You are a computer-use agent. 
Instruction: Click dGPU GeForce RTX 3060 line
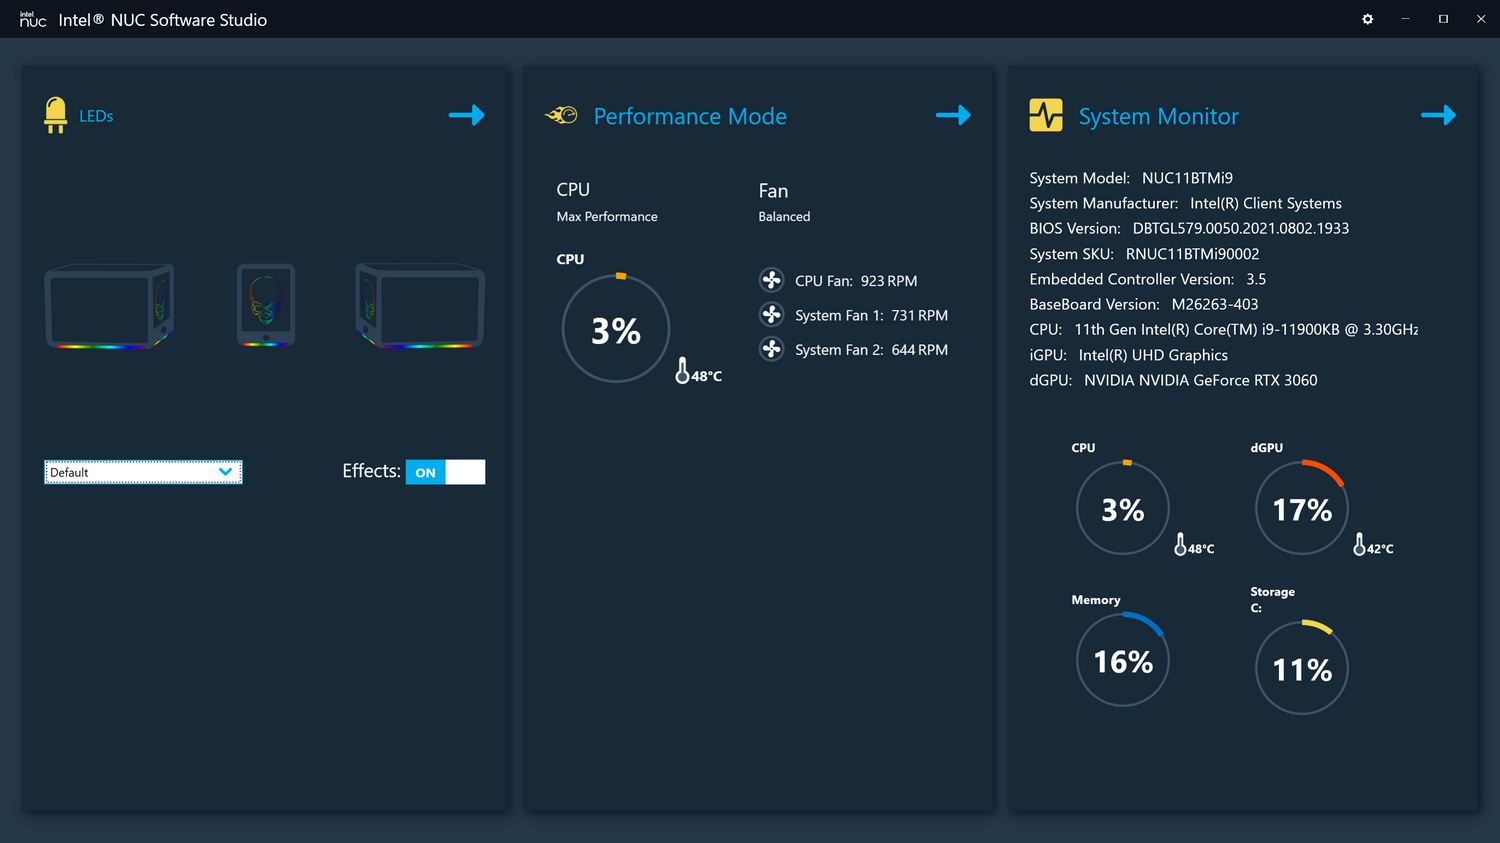coord(1173,380)
